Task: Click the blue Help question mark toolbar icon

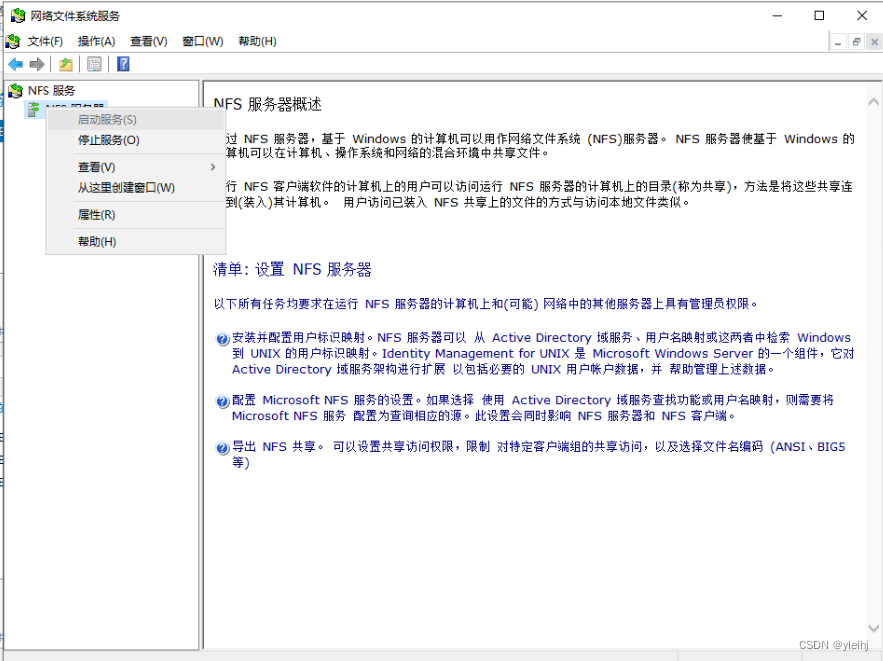Action: [x=123, y=64]
